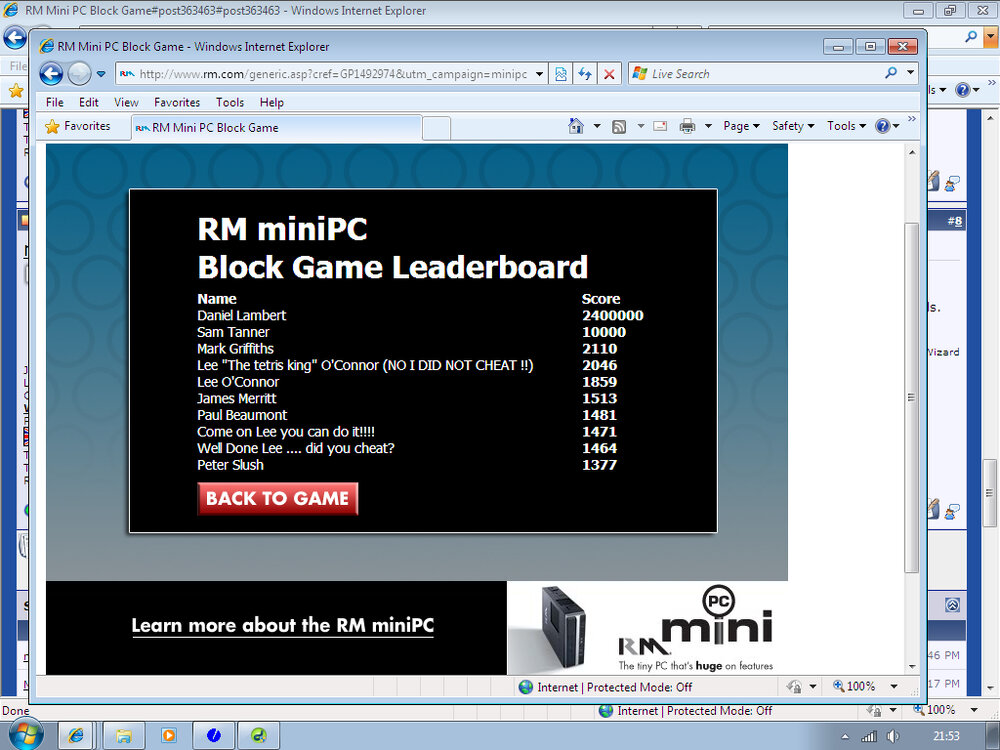Click the Live Search magnifier icon

tap(891, 73)
